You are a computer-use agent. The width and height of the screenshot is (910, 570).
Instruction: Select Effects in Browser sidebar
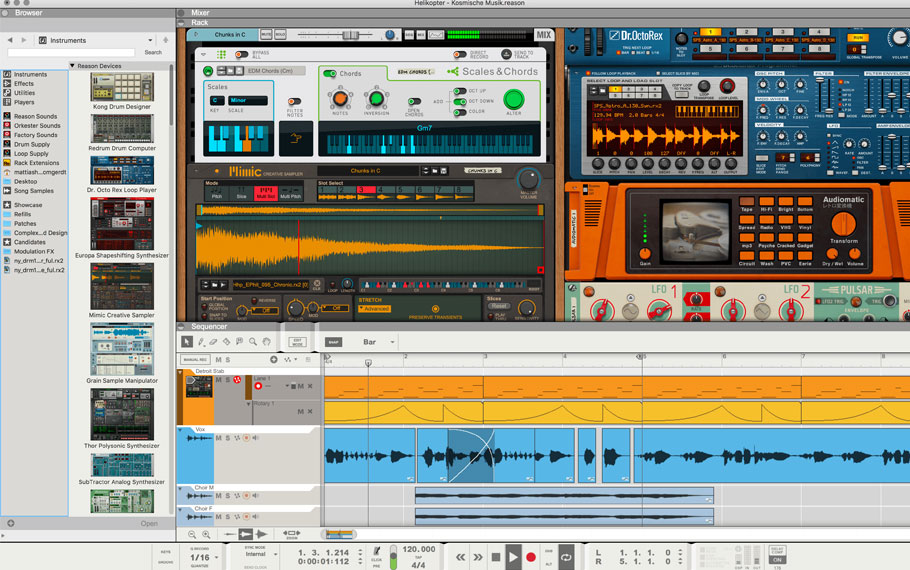(24, 84)
